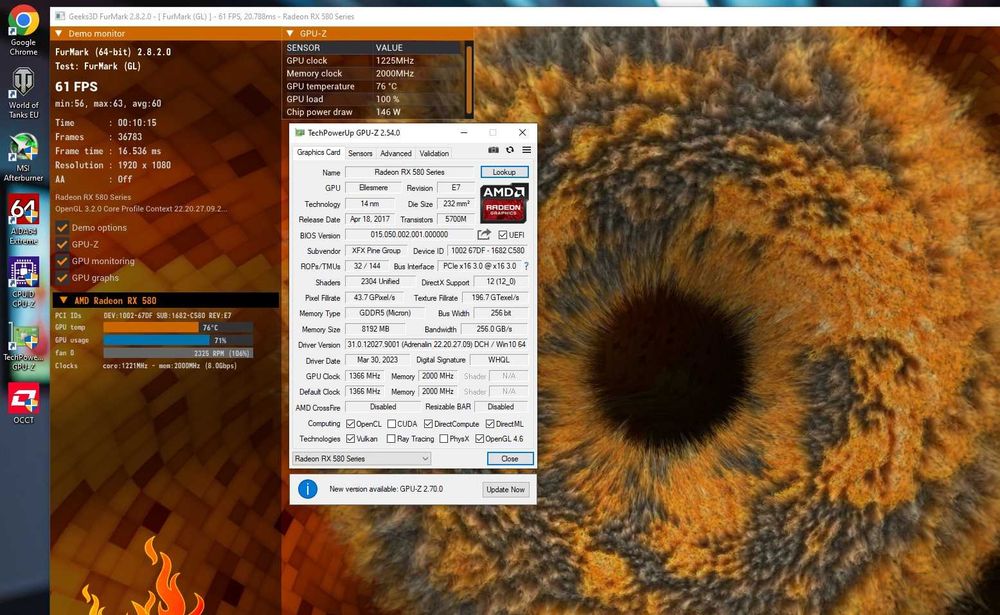This screenshot has width=1000, height=615.
Task: Toggle the GPU graphs checkbox
Action: click(62, 278)
